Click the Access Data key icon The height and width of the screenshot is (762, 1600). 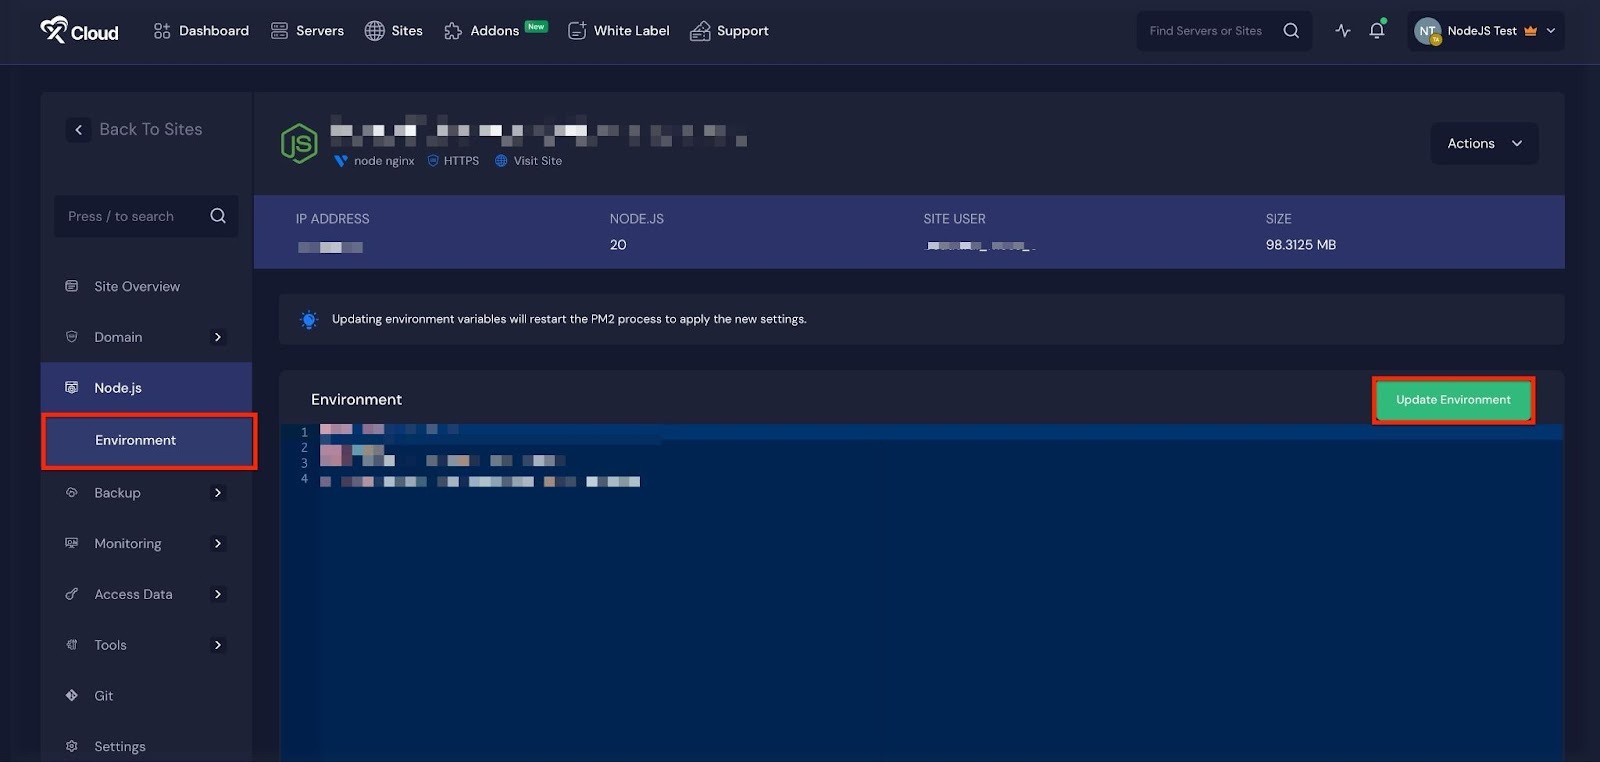click(x=72, y=594)
